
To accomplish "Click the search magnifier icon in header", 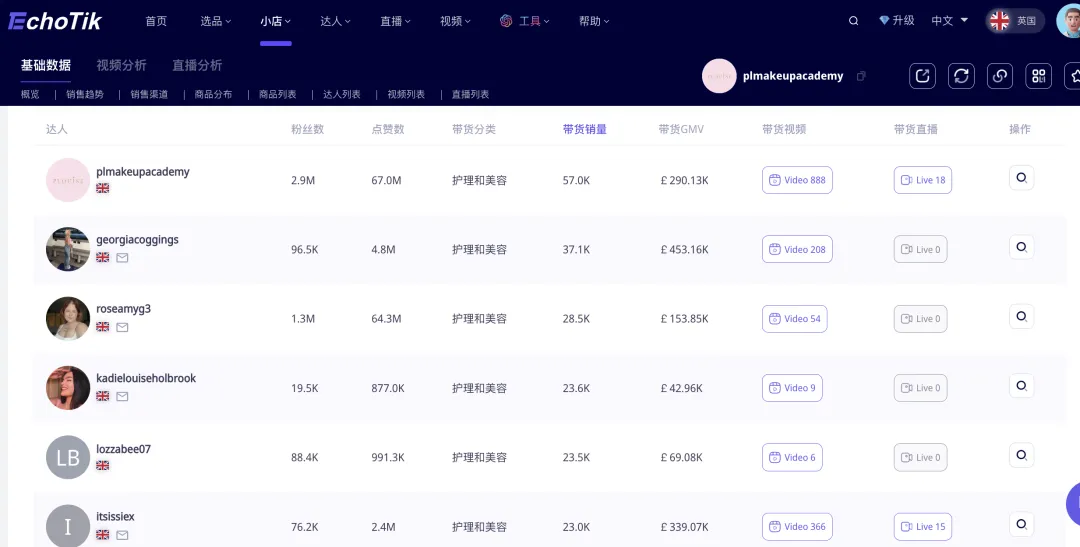I will click(x=853, y=21).
